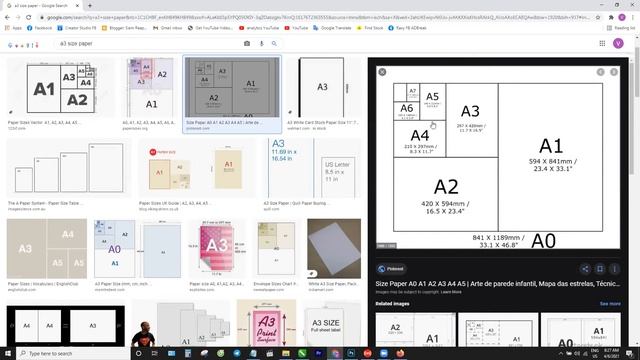This screenshot has height=360, width=640.
Task: Open the analytics YouTube bookmark
Action: pos(259,28)
